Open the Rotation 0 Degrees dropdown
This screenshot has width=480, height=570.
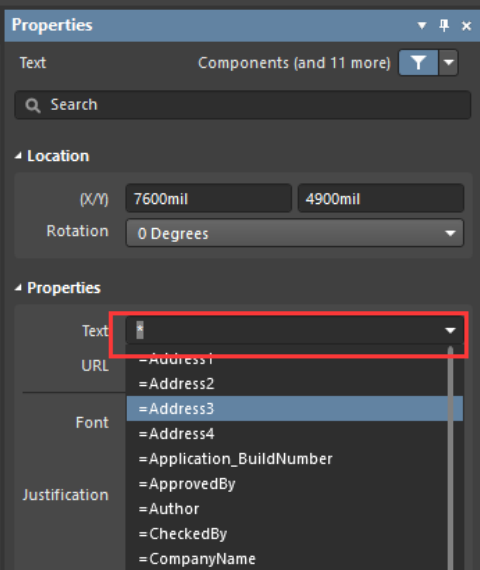[x=295, y=233]
